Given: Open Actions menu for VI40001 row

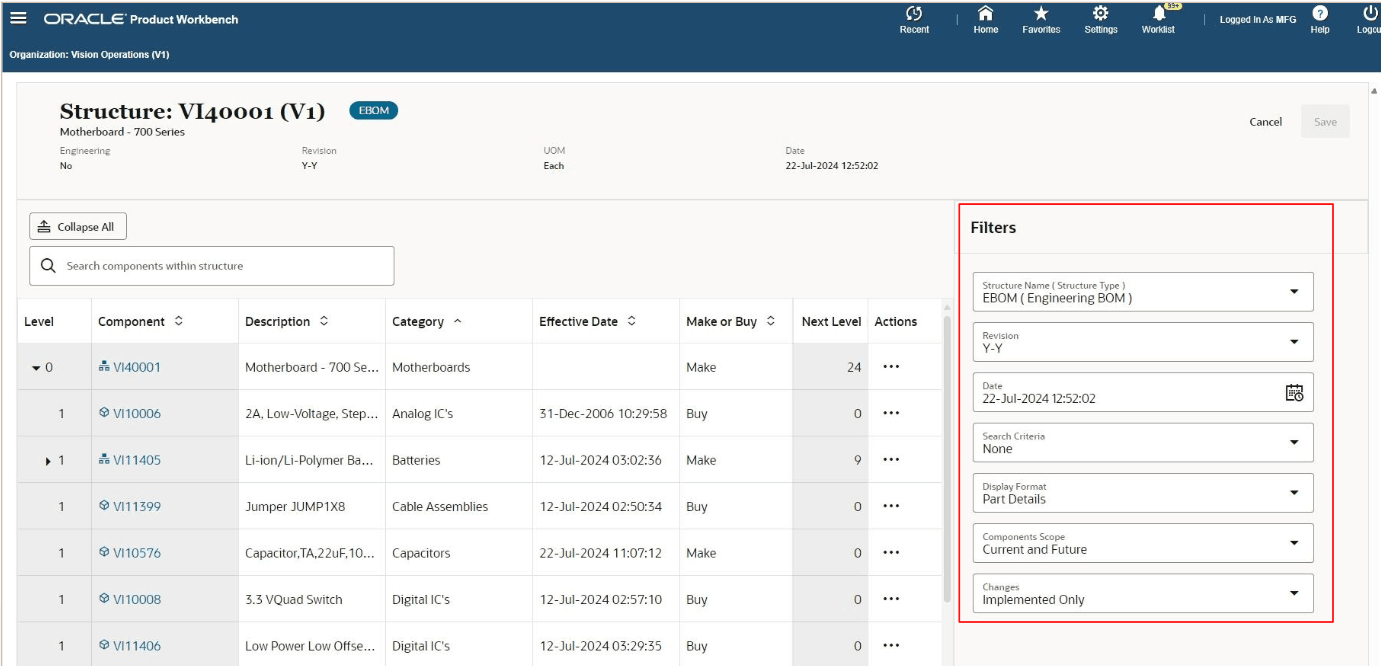Looking at the screenshot, I should click(x=891, y=367).
